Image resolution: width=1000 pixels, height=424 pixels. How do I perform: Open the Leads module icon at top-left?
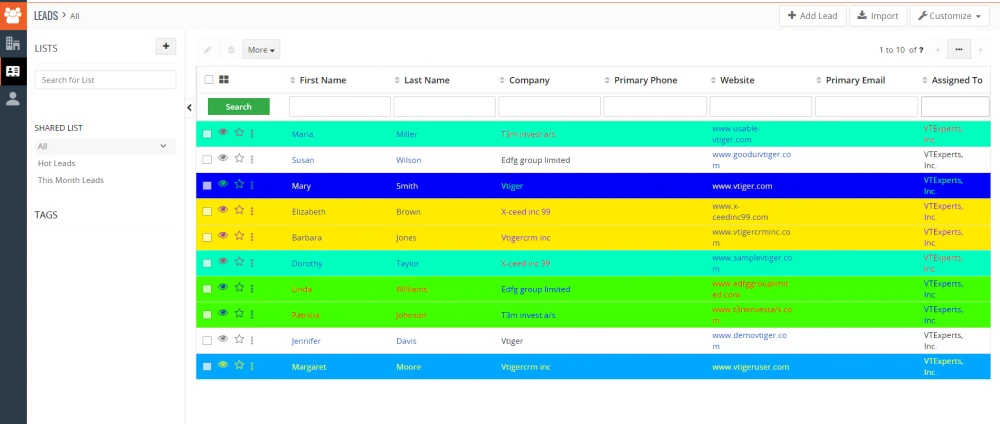click(x=13, y=15)
